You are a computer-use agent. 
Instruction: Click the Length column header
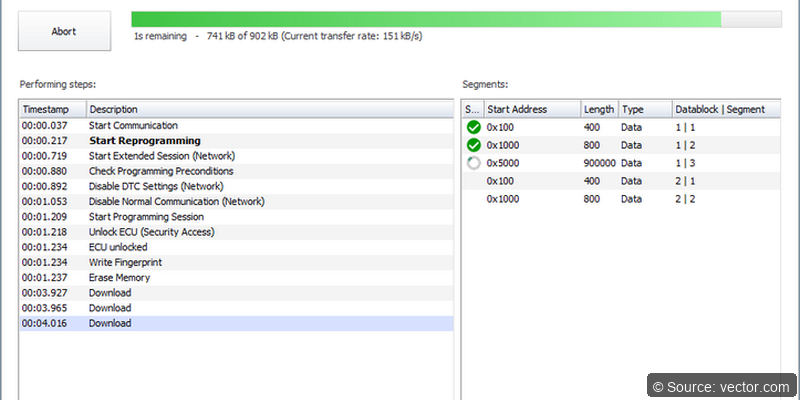click(598, 109)
